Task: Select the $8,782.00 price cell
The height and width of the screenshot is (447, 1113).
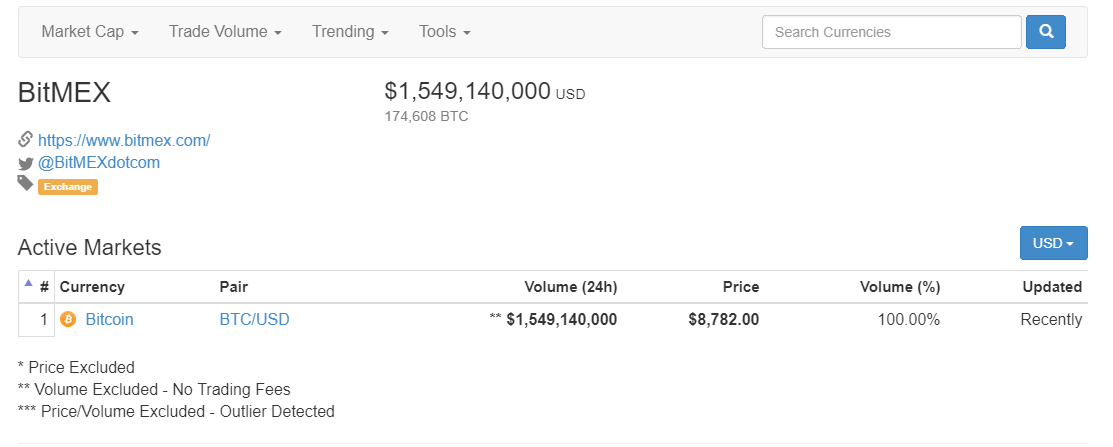Action: 723,320
